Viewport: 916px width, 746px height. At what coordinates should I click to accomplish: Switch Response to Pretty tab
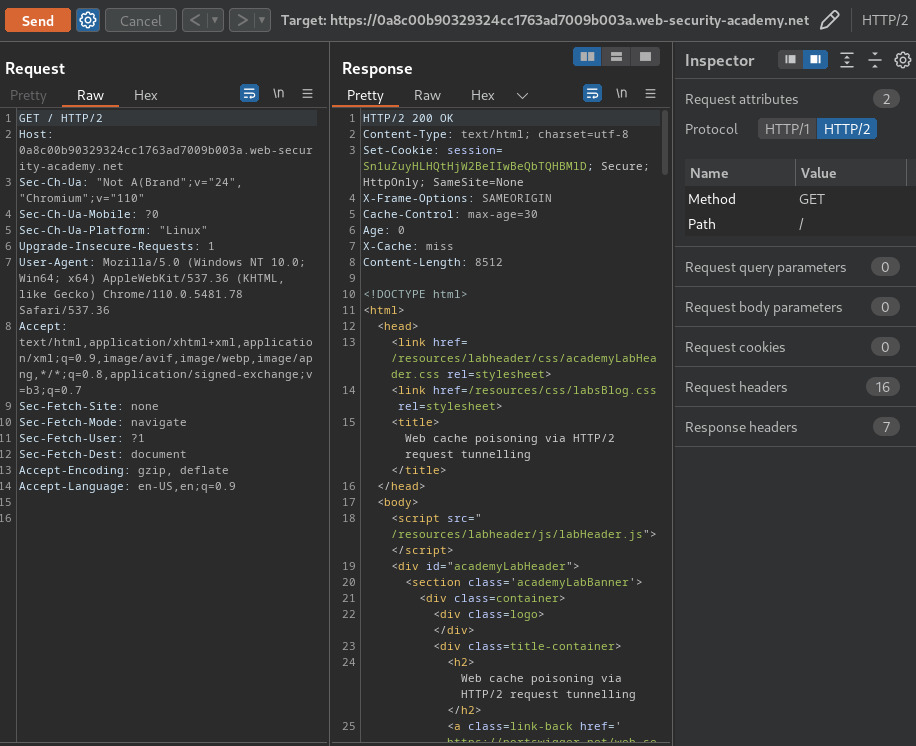[365, 95]
